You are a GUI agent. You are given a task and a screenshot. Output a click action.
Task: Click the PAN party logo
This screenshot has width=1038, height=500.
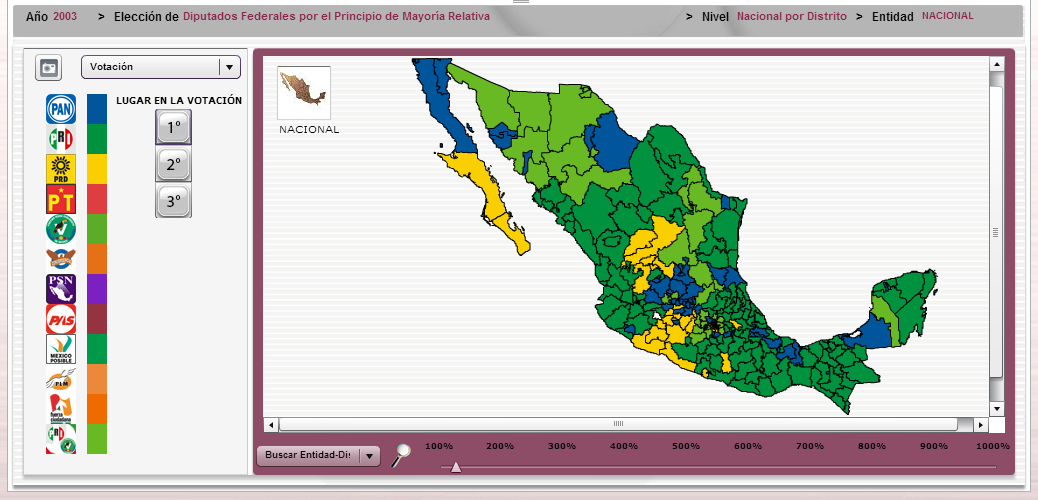61,109
